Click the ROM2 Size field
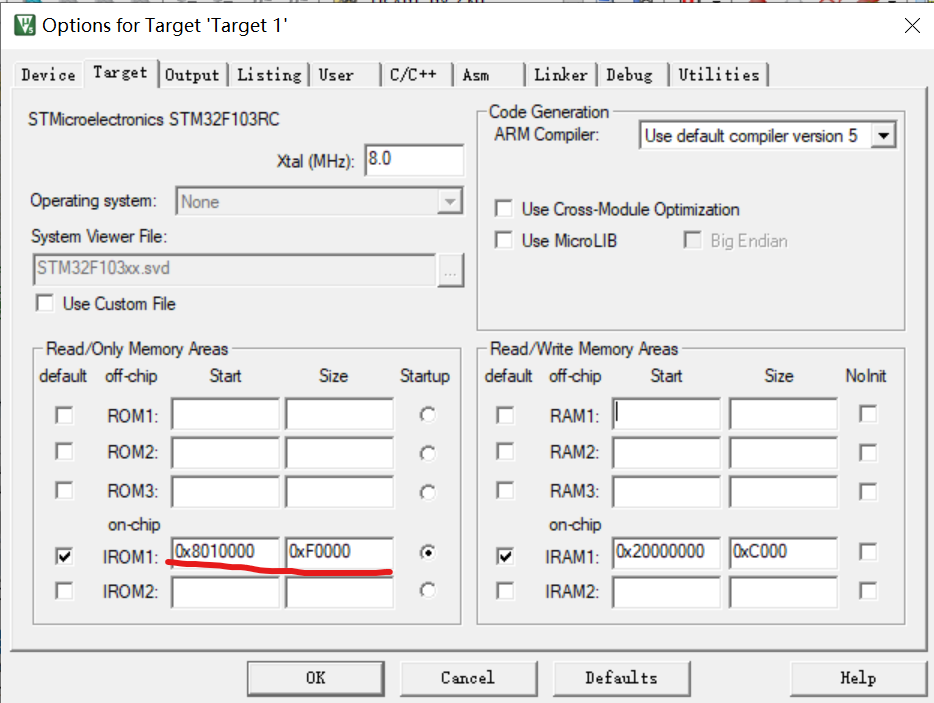934x703 pixels. pyautogui.click(x=339, y=453)
